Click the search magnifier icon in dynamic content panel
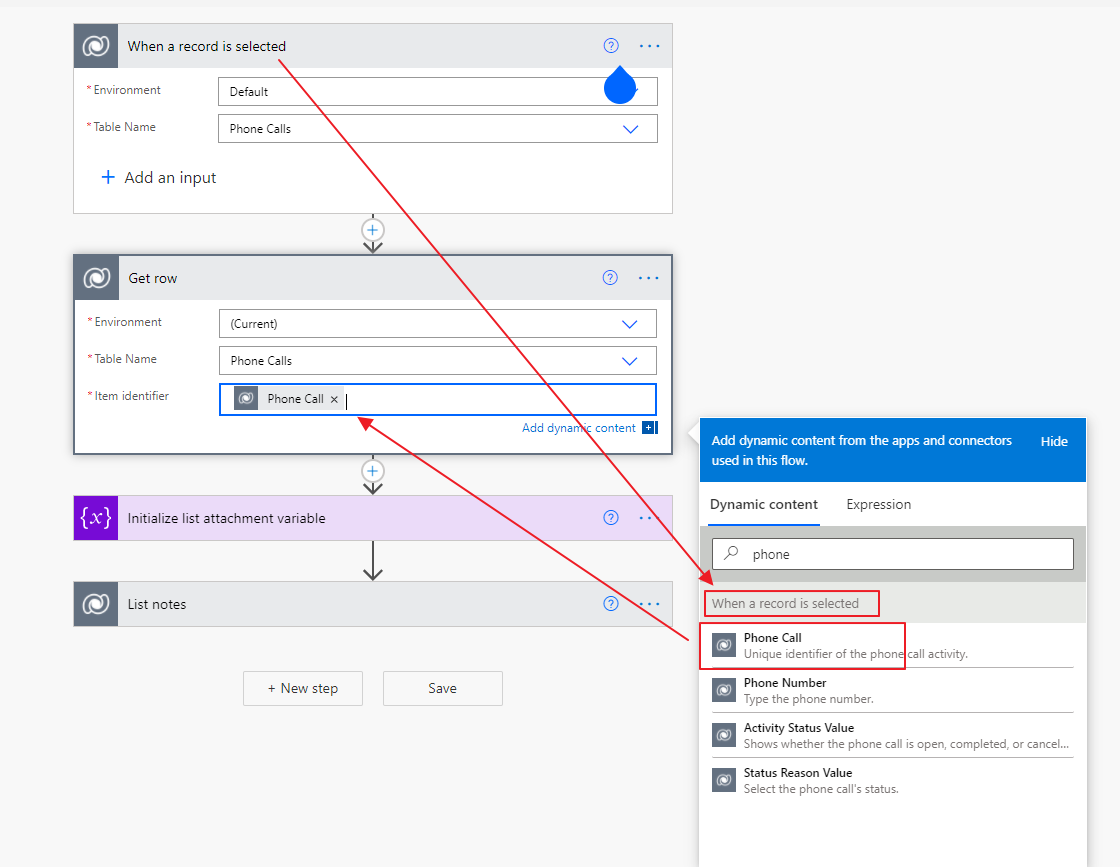The height and width of the screenshot is (867, 1120). 731,553
